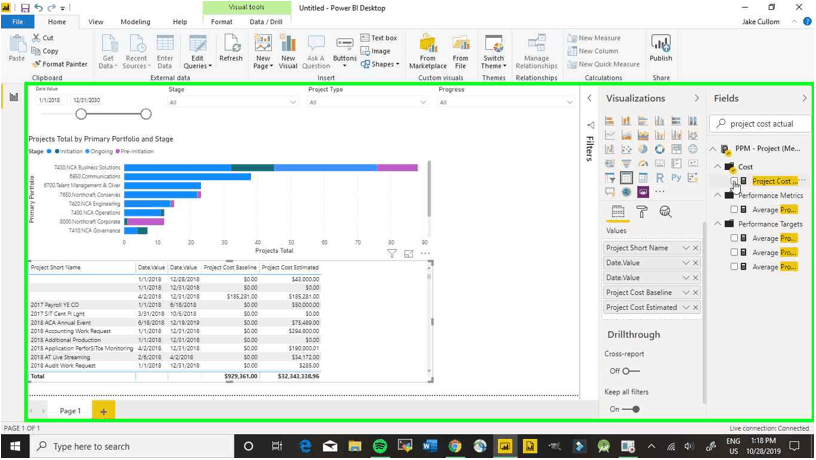Select the donut chart visual
The height and width of the screenshot is (460, 816).
click(659, 149)
